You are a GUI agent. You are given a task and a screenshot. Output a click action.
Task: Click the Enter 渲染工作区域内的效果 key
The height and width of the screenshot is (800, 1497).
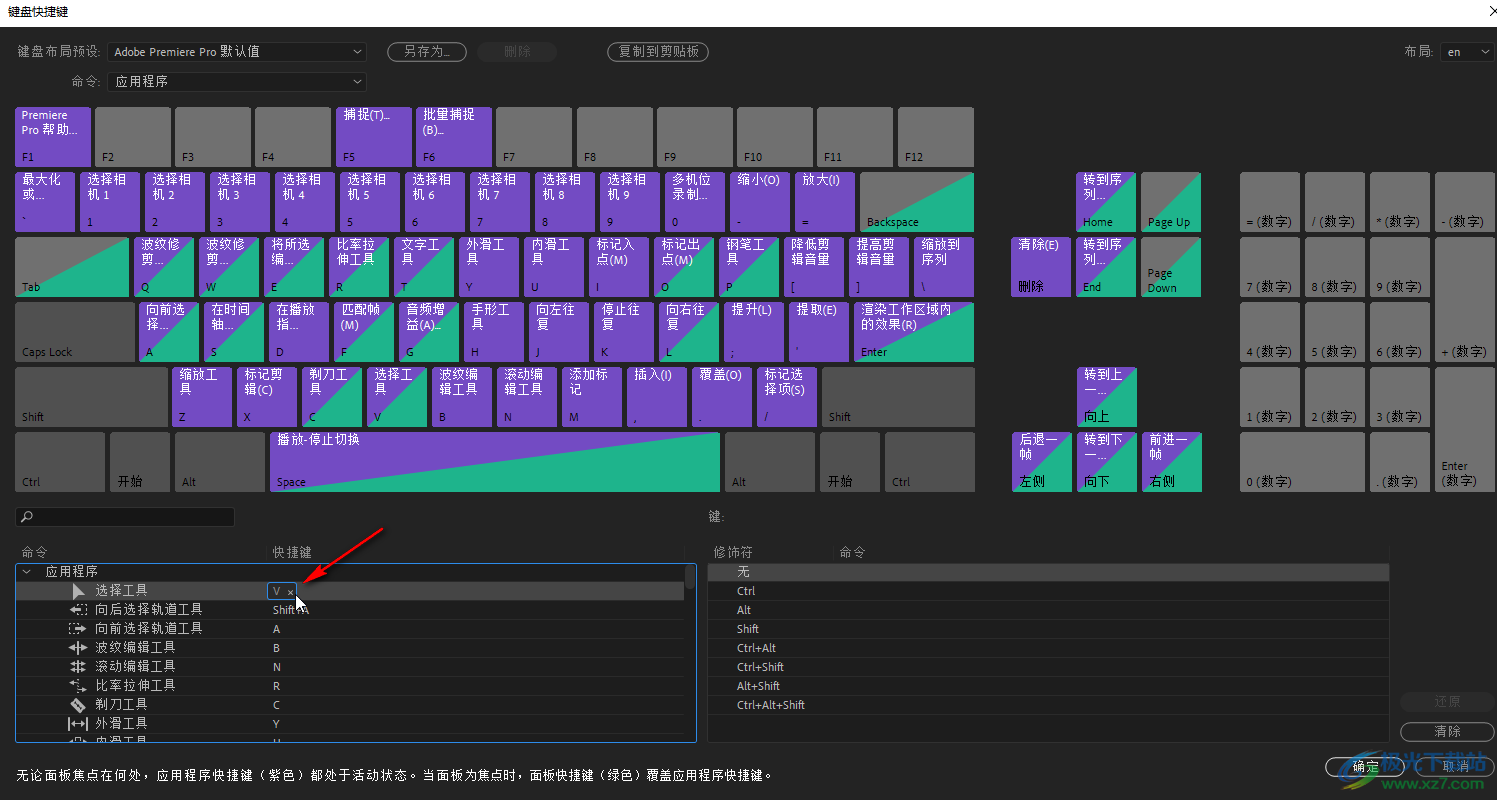(x=914, y=332)
